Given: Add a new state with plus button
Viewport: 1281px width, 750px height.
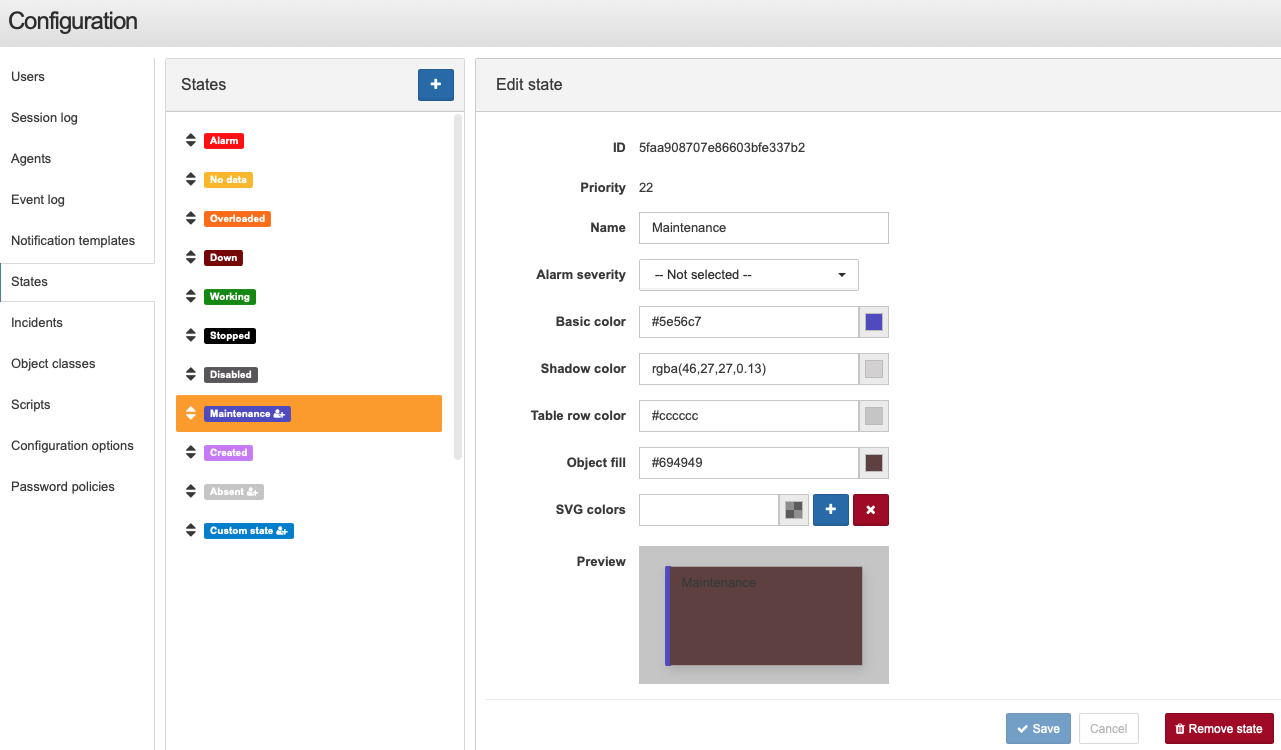Looking at the screenshot, I should pos(436,85).
